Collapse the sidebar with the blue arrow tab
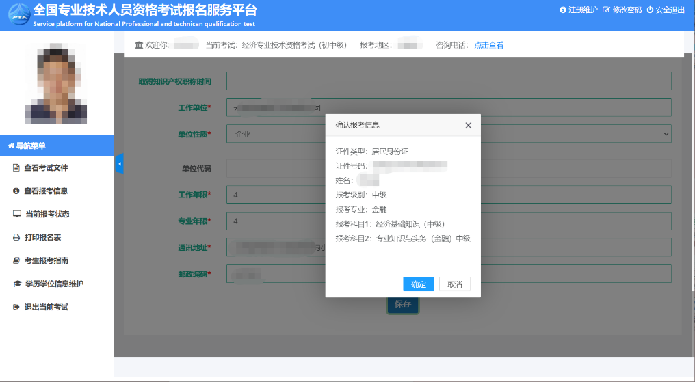The width and height of the screenshot is (695, 383). [x=119, y=164]
